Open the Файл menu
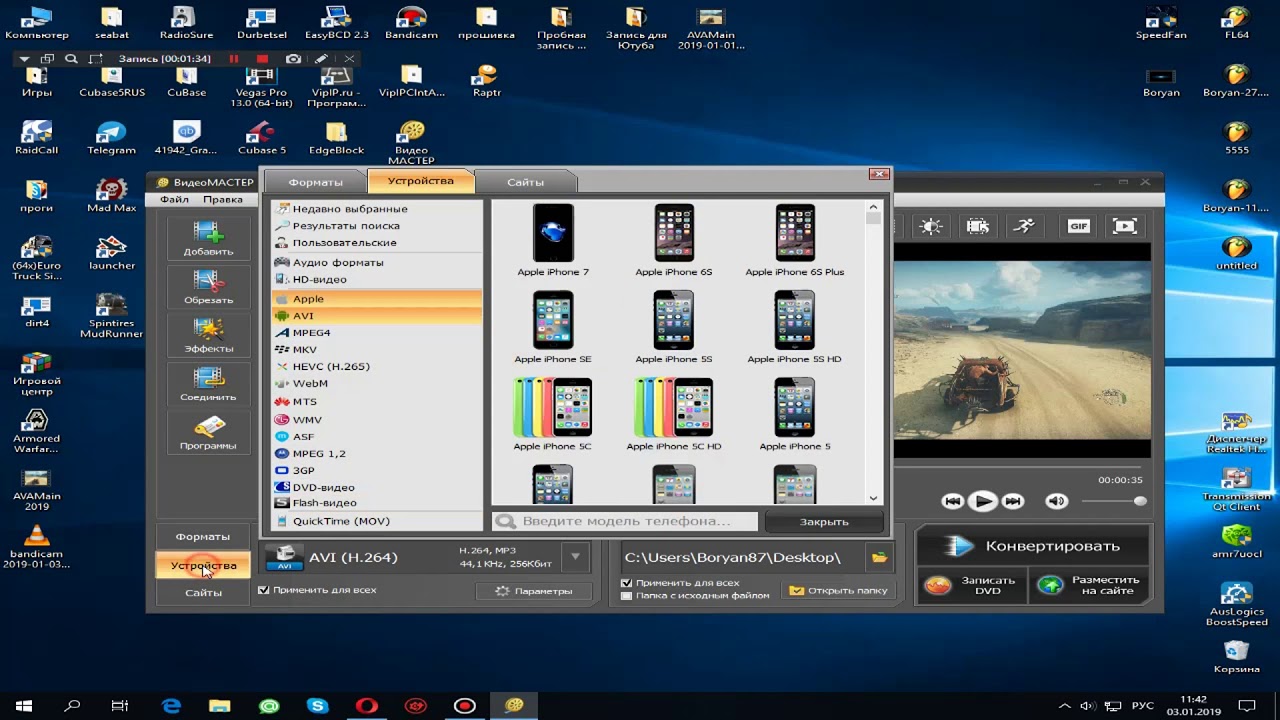Viewport: 1280px width, 720px height. (174, 199)
